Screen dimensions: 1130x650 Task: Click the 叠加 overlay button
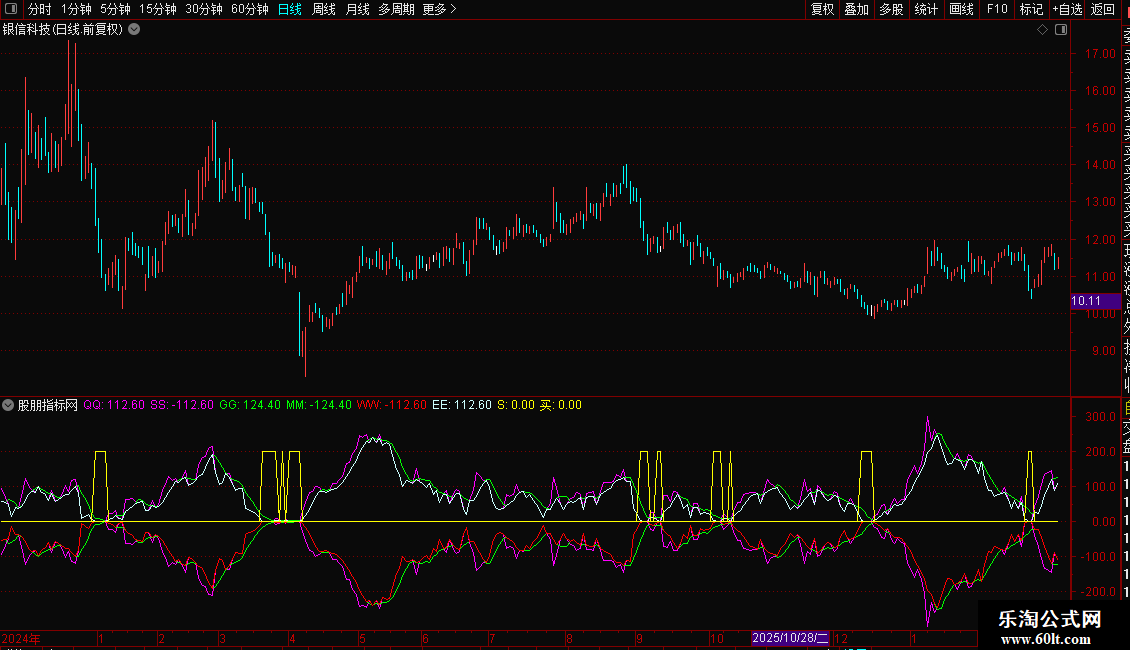tap(857, 9)
